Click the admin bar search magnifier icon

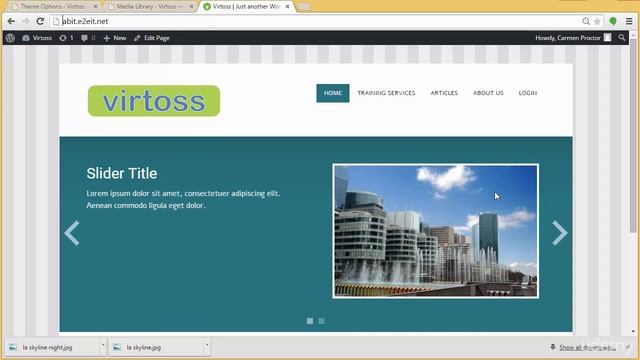(622, 38)
